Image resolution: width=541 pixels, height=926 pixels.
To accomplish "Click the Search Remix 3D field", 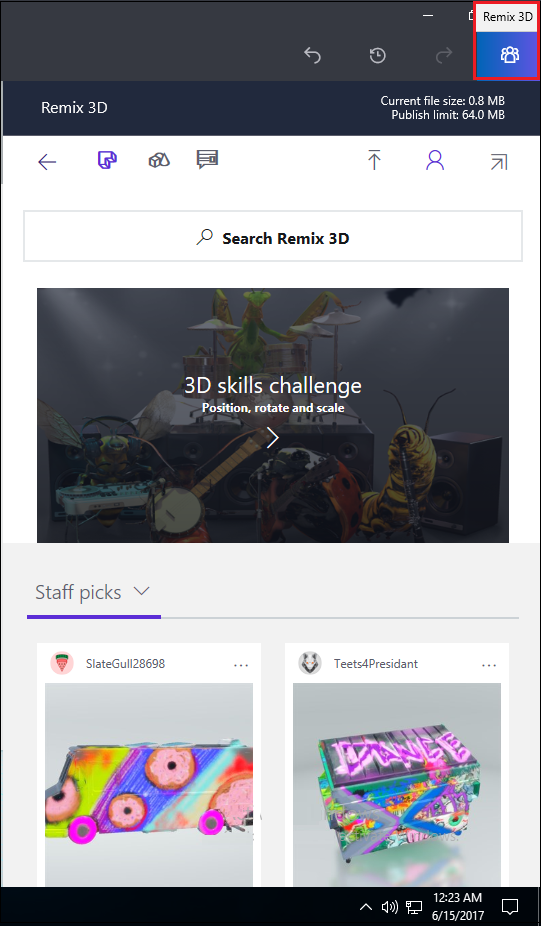I will coord(273,236).
